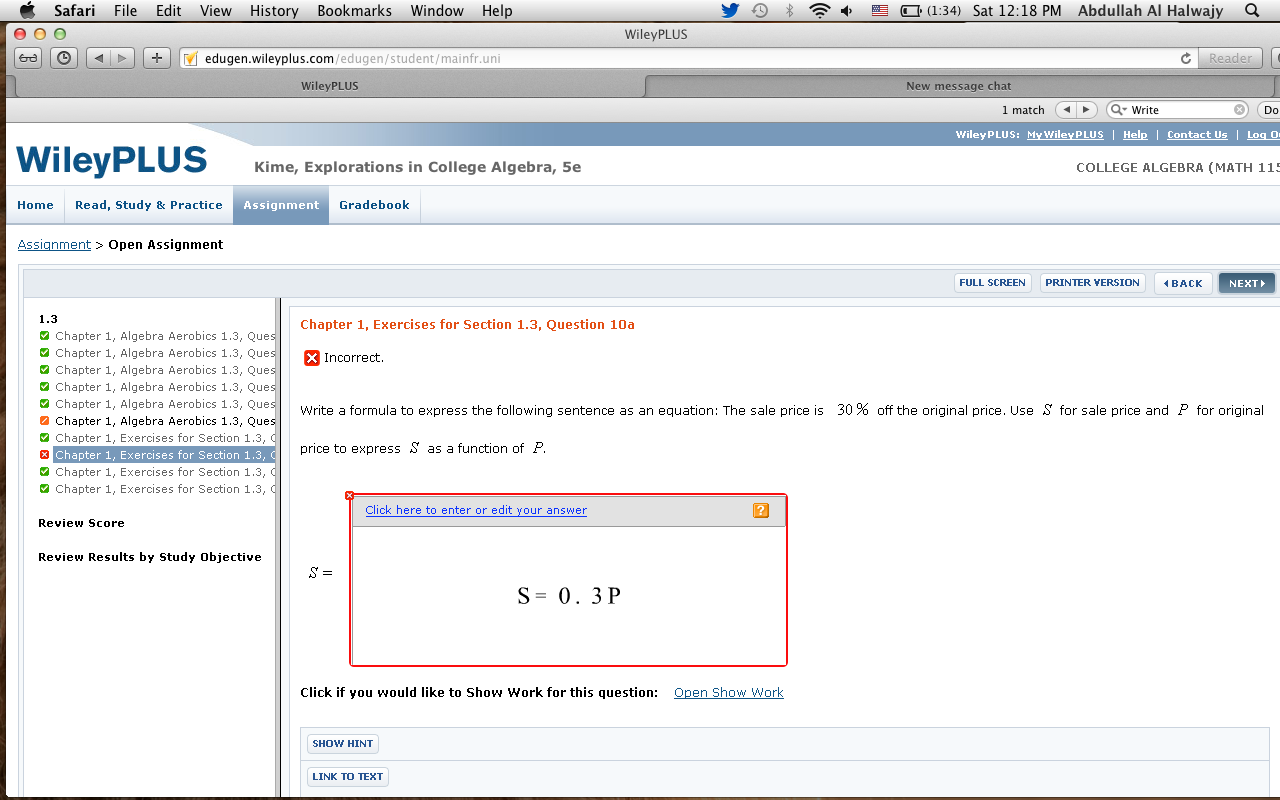The width and height of the screenshot is (1280, 800).
Task: Click the red Incorrect status icon
Action: click(x=312, y=358)
